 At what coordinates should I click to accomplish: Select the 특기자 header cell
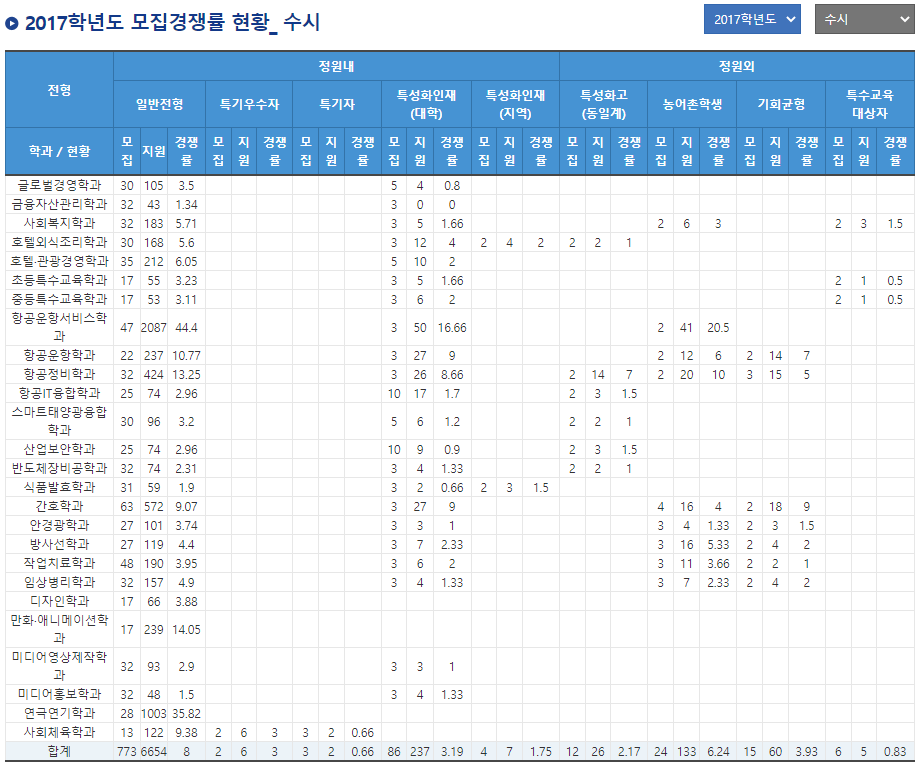[337, 104]
